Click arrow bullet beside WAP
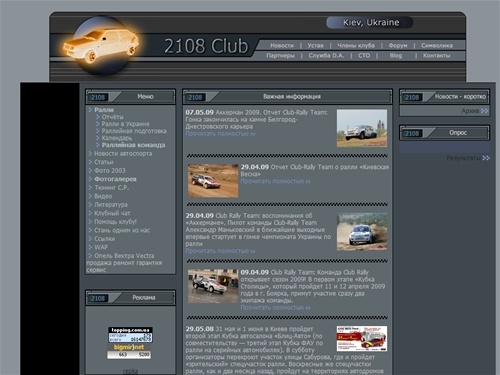 pos(90,247)
